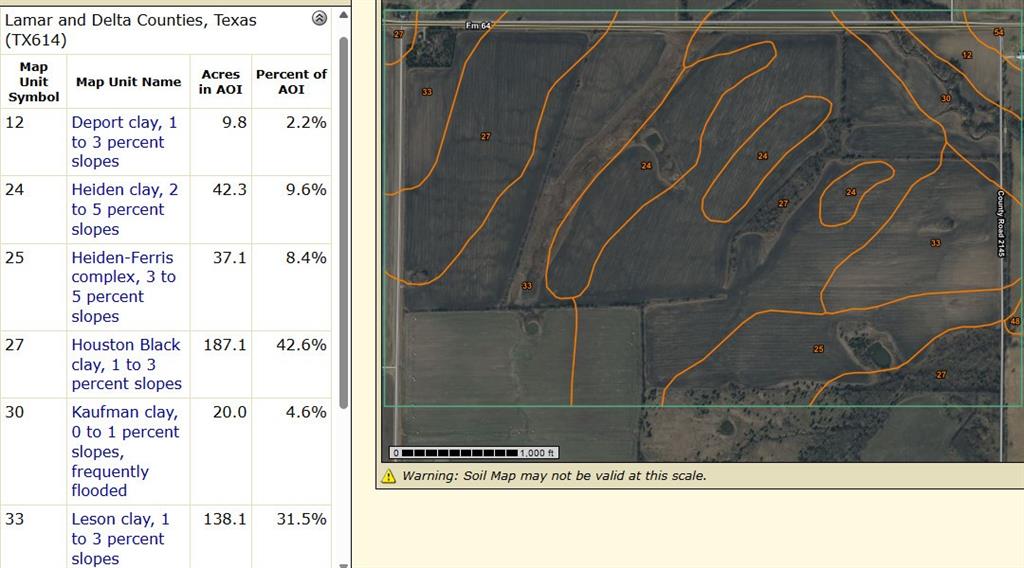Image resolution: width=1024 pixels, height=568 pixels.
Task: Click the Map Unit Name column header
Action: coord(128,82)
